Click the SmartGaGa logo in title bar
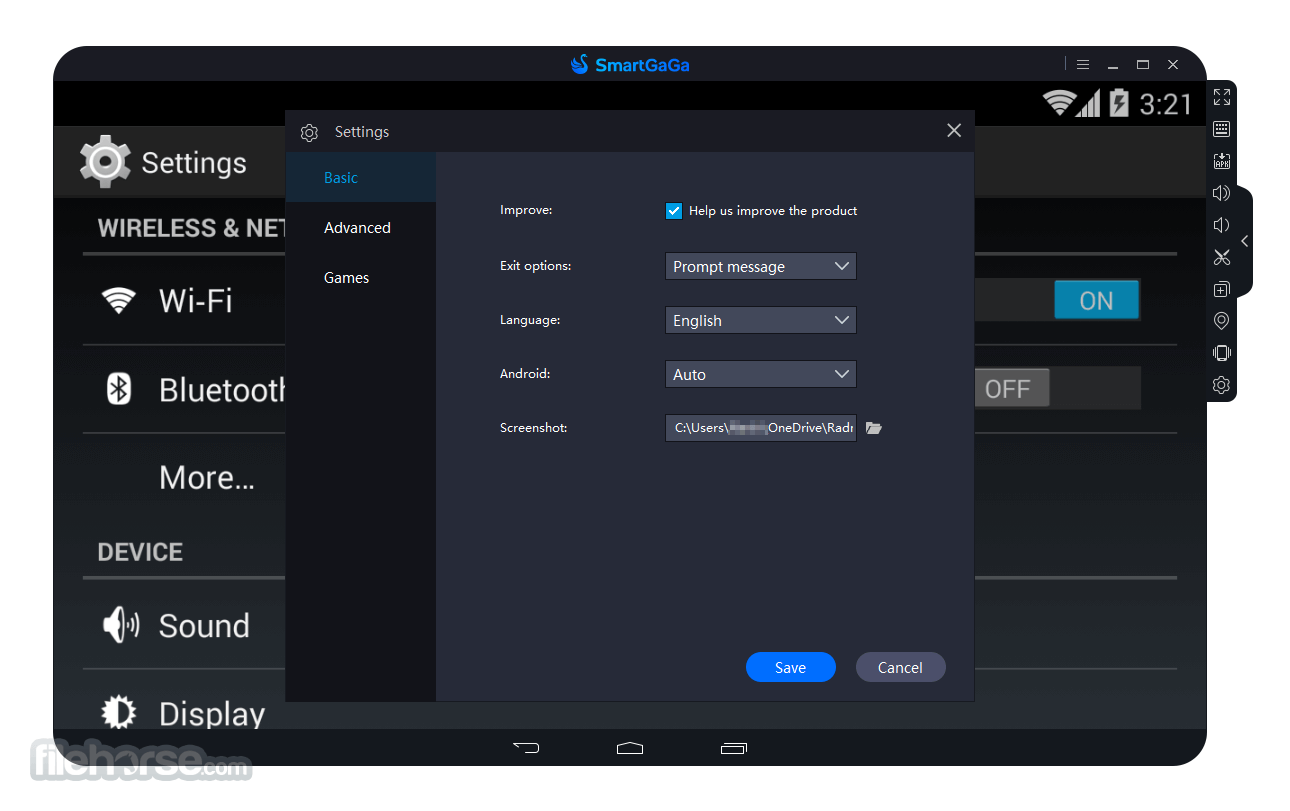This screenshot has width=1290, height=811. [x=630, y=65]
